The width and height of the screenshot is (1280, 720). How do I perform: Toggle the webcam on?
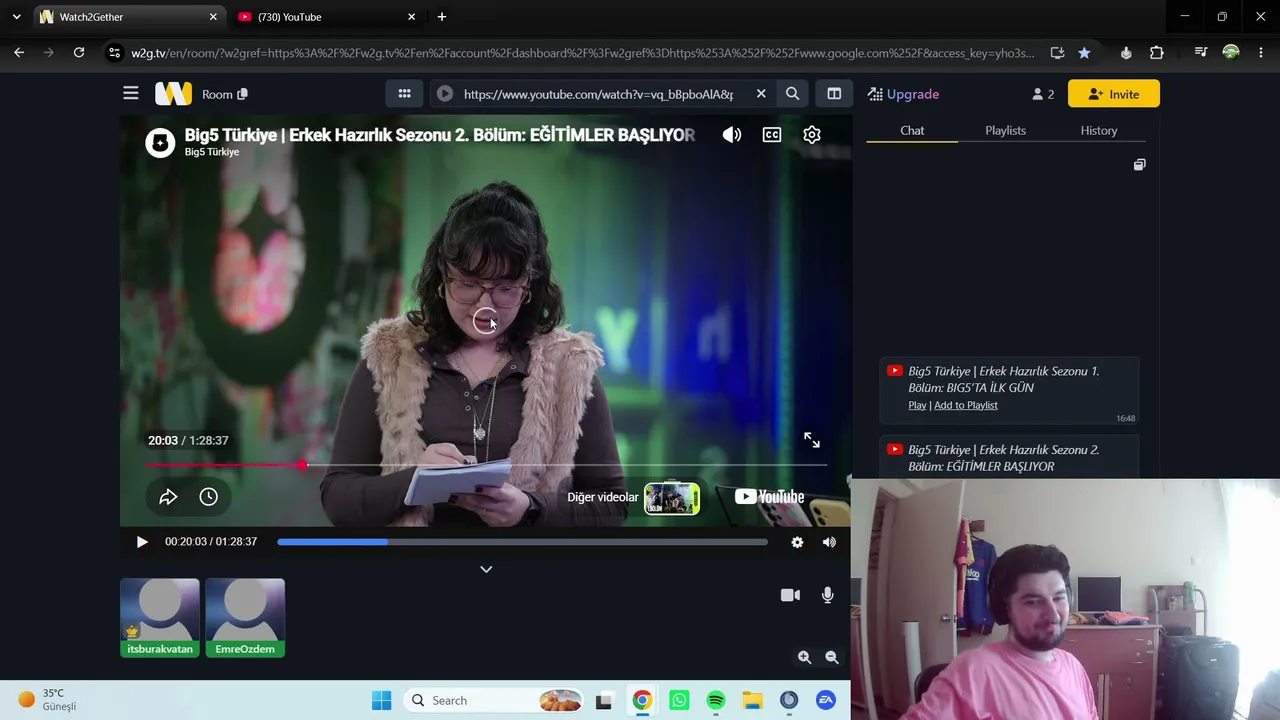click(x=790, y=595)
